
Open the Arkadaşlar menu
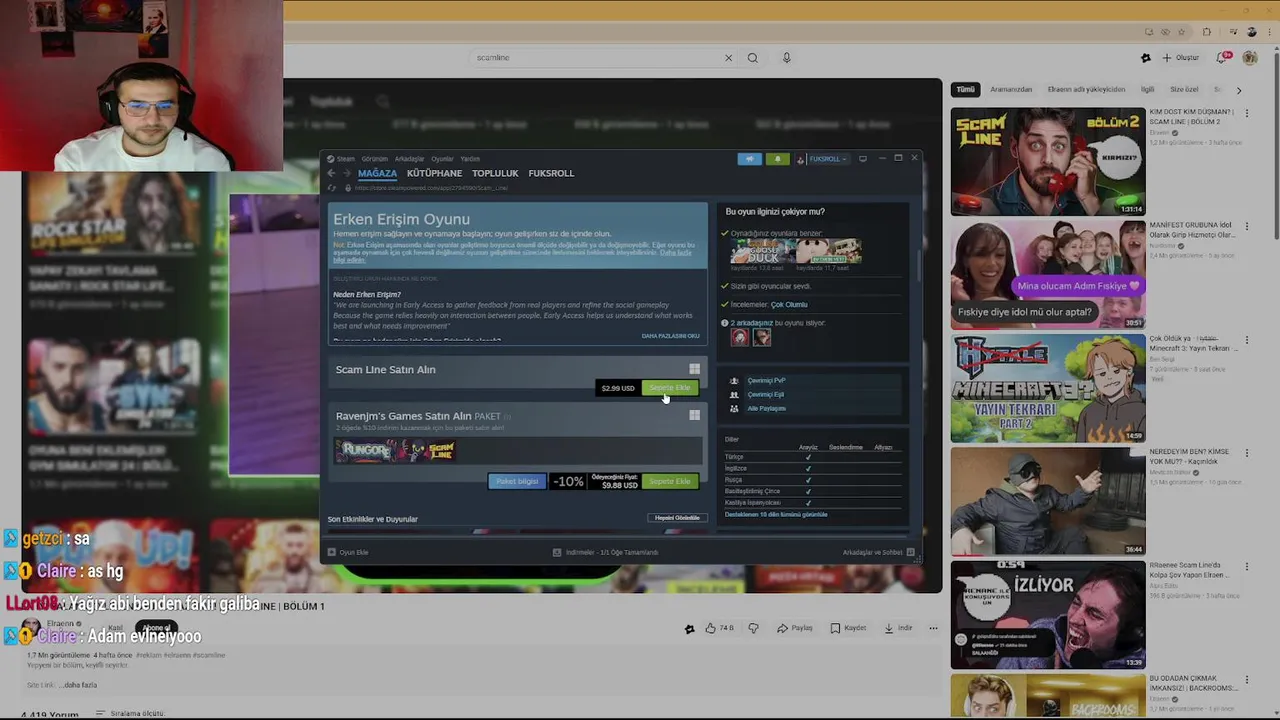pyautogui.click(x=409, y=159)
